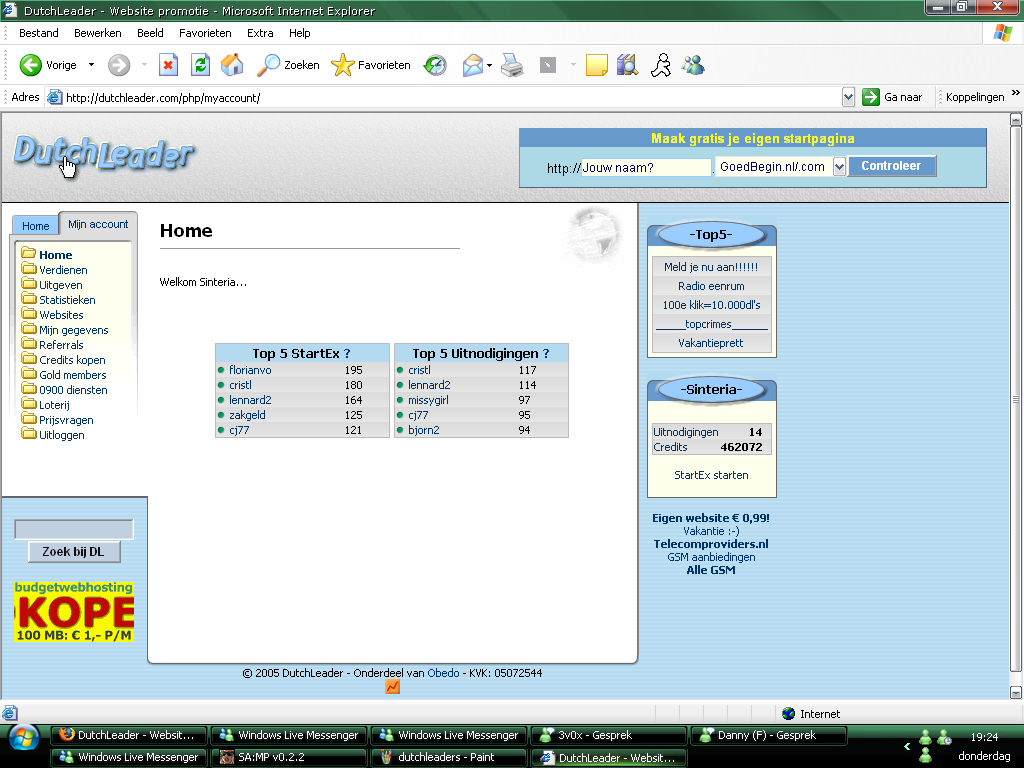Screen dimensions: 1024x768
Task: Open the Favorieten menu in the menu bar
Action: [x=205, y=33]
